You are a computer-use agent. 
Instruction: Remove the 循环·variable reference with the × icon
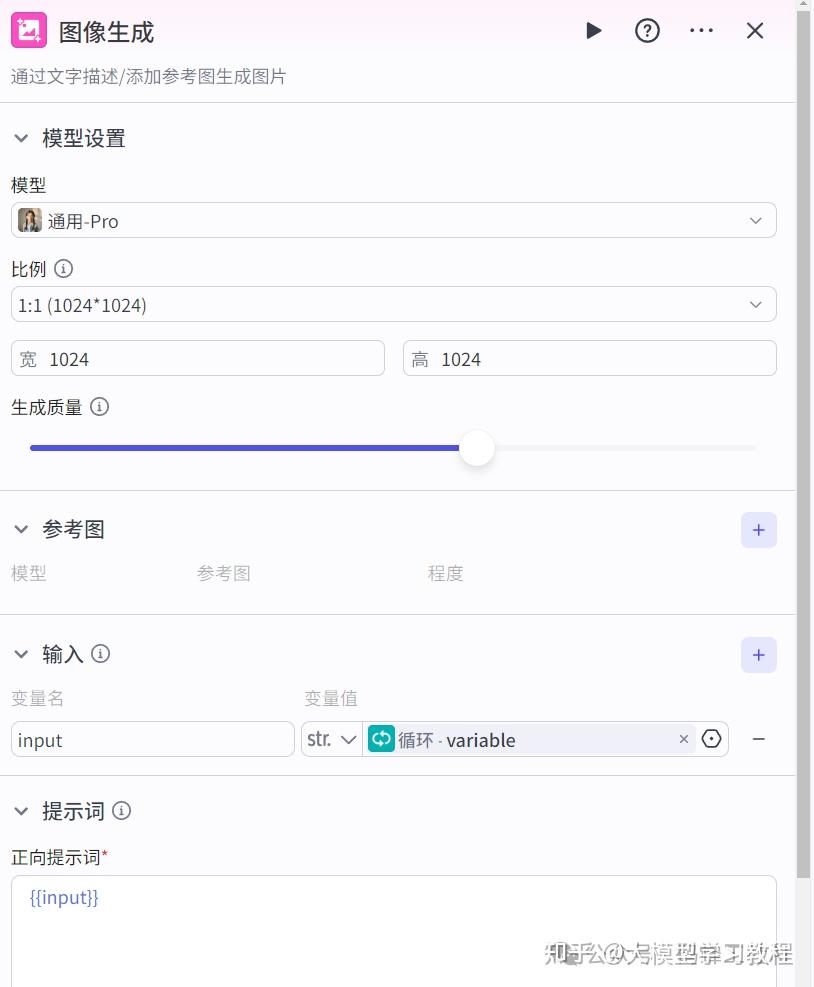[x=684, y=739]
